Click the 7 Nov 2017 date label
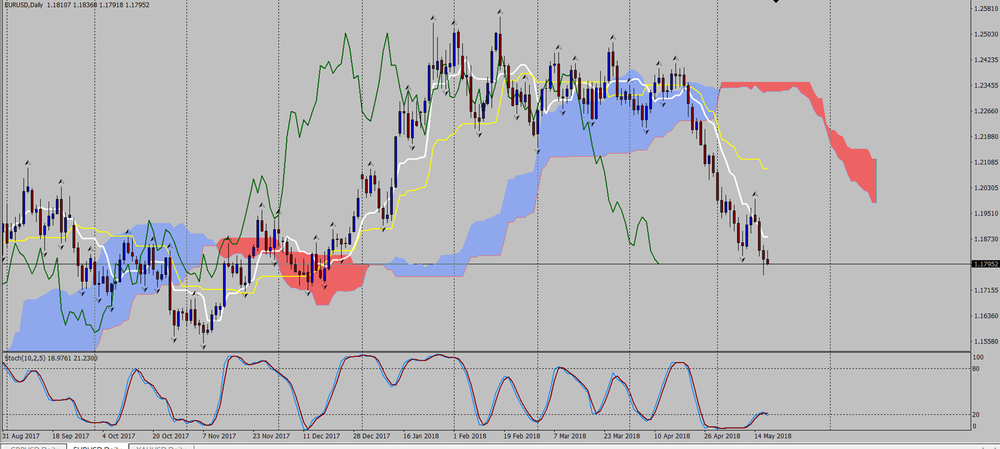This screenshot has height=449, width=1000. 219,436
